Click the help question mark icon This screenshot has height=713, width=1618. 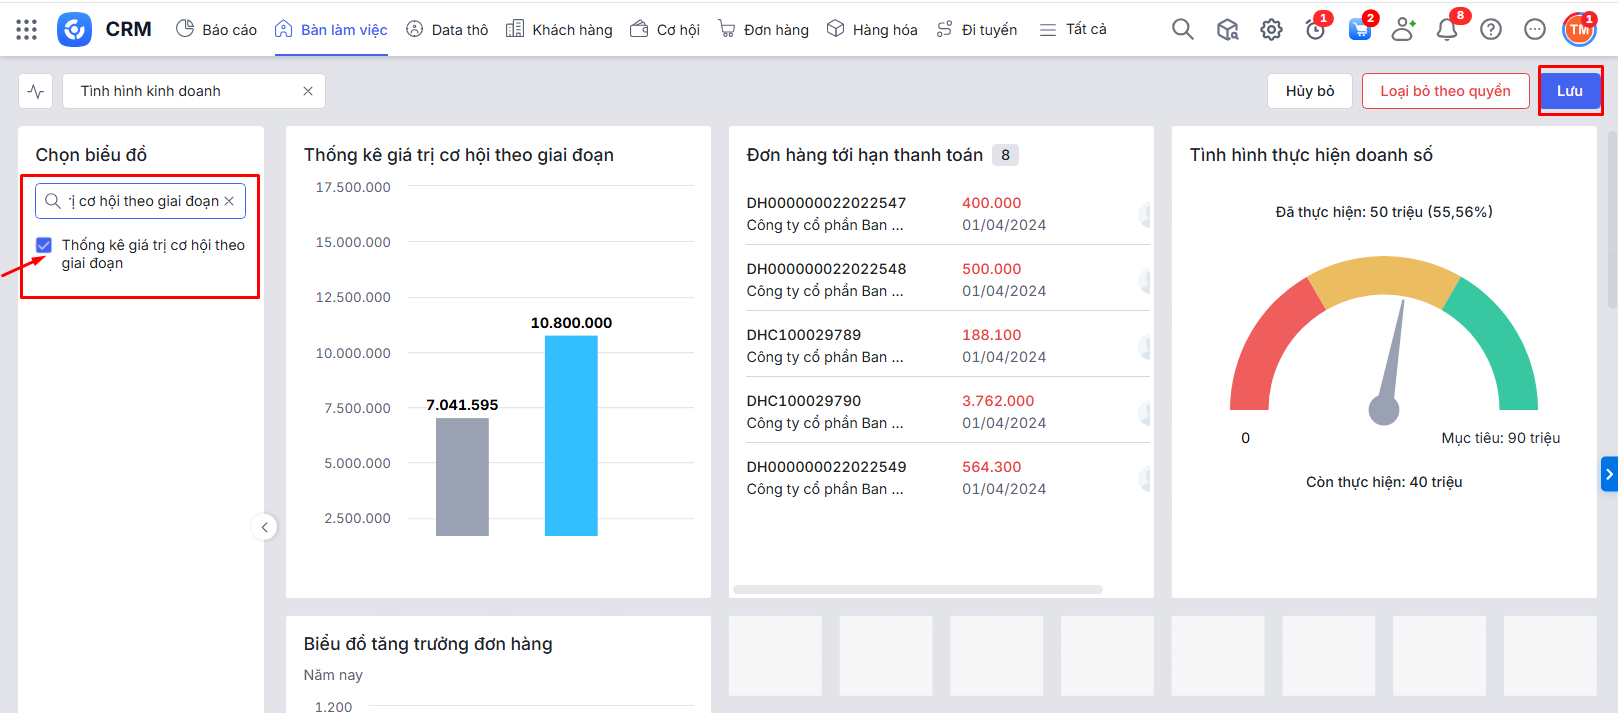pyautogui.click(x=1491, y=30)
